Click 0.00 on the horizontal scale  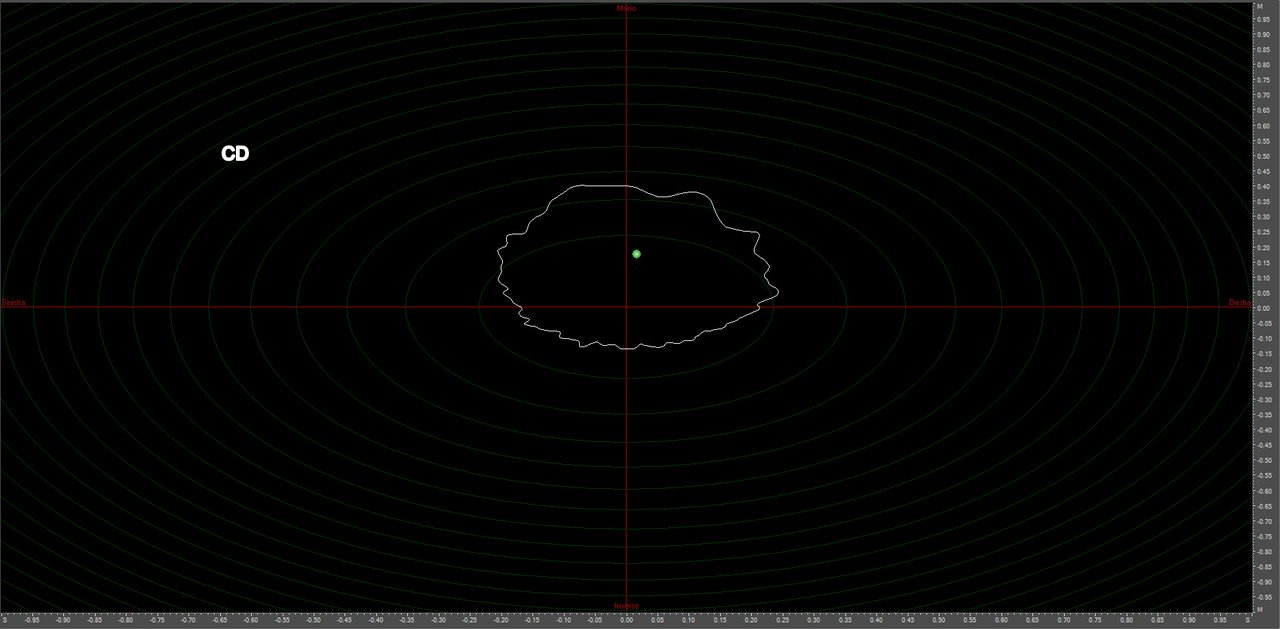point(626,620)
